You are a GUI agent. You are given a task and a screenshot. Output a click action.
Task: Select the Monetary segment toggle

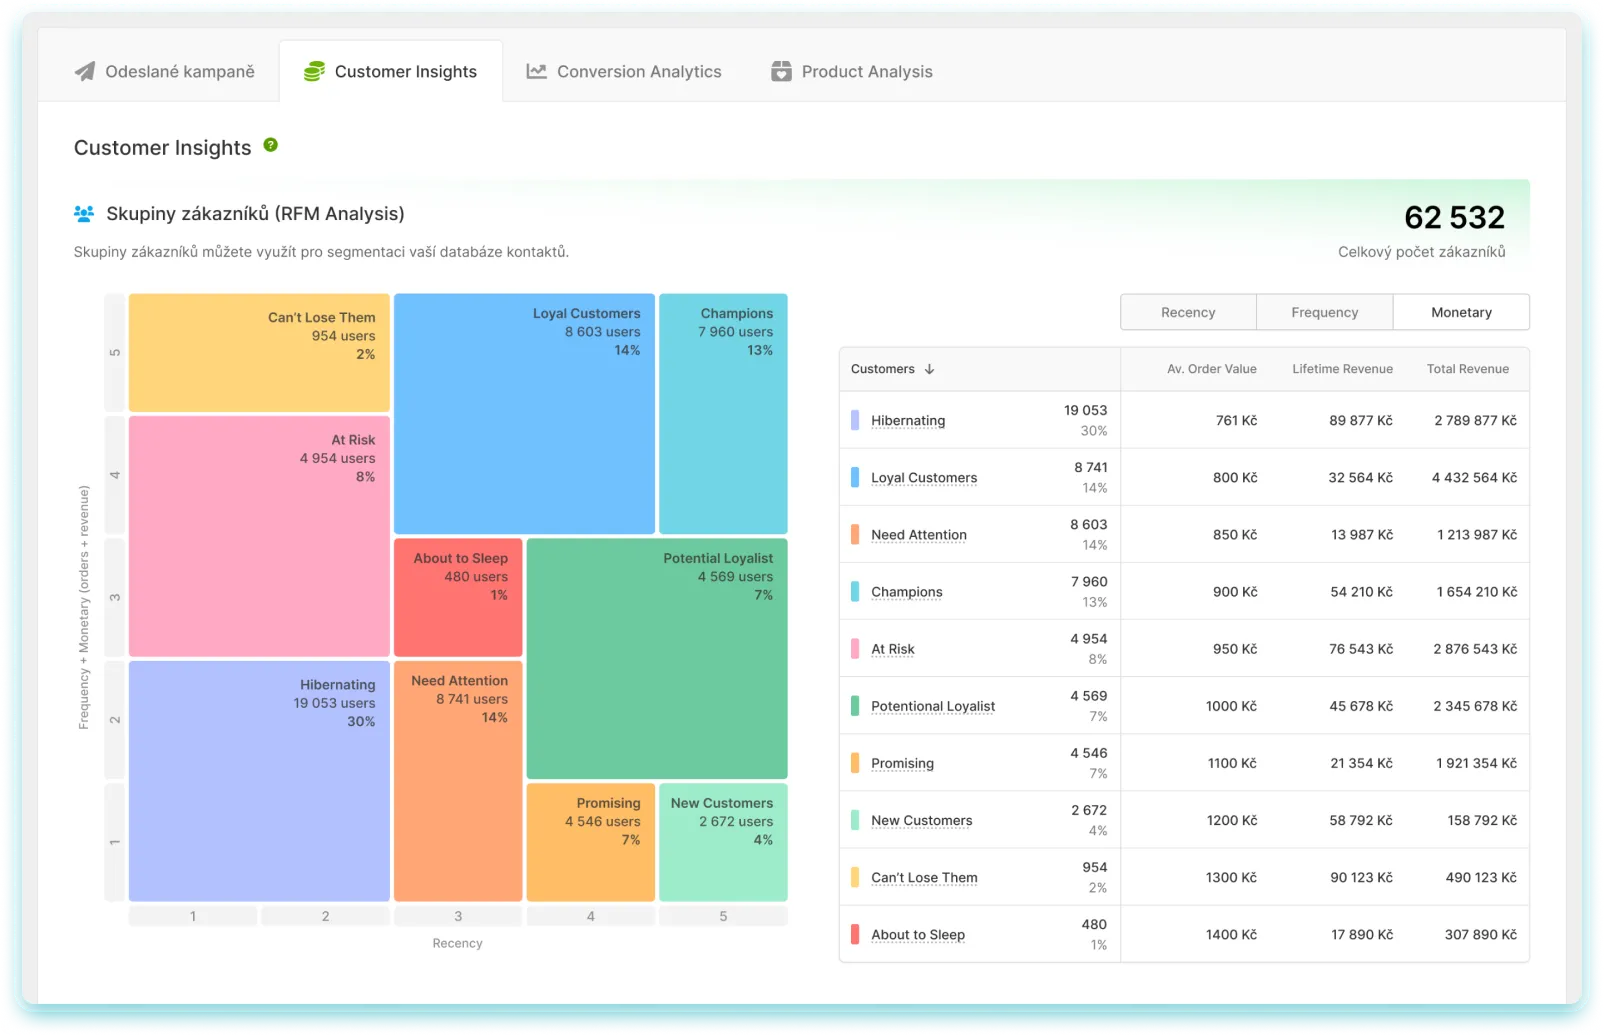(x=1461, y=312)
